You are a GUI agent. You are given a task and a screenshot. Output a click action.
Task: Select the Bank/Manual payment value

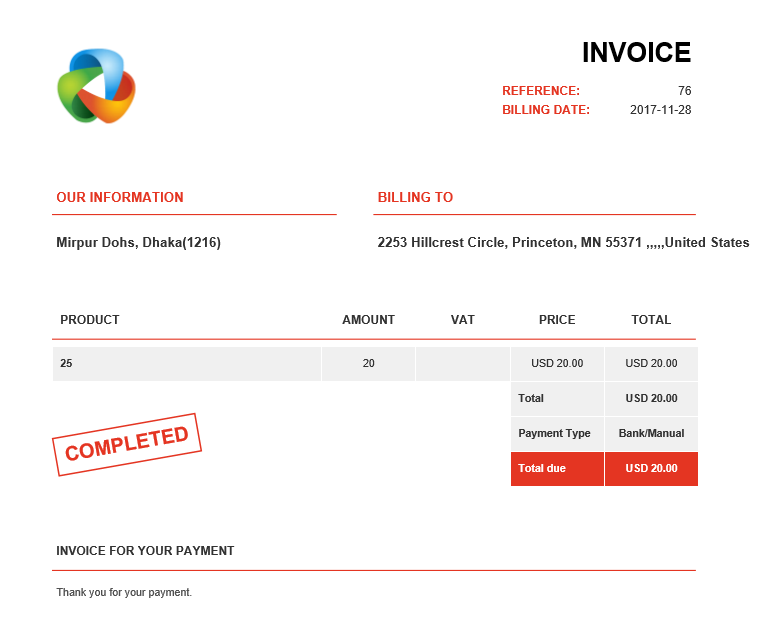coord(651,434)
